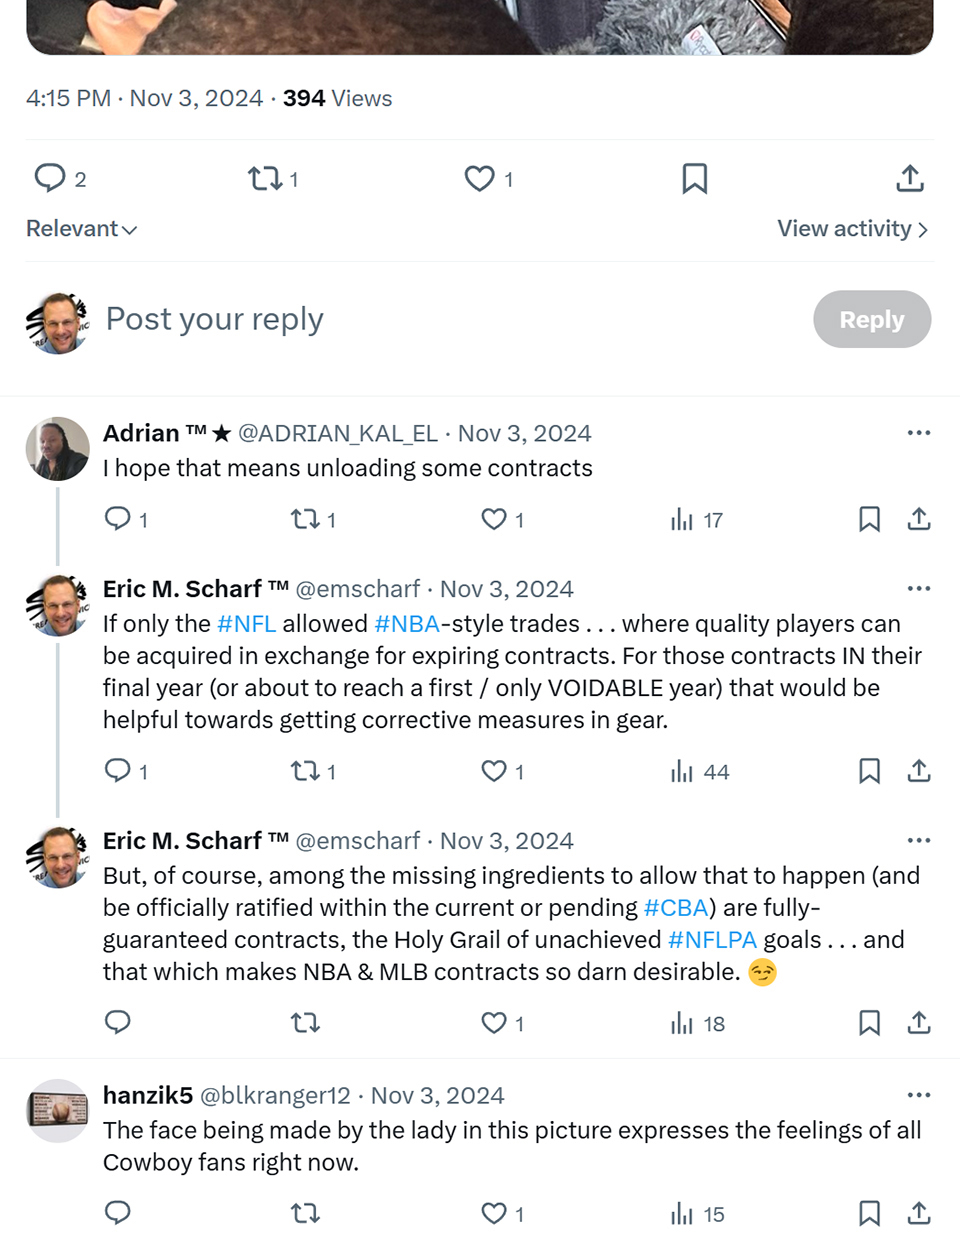
Task: Open View activity link
Action: 853,229
